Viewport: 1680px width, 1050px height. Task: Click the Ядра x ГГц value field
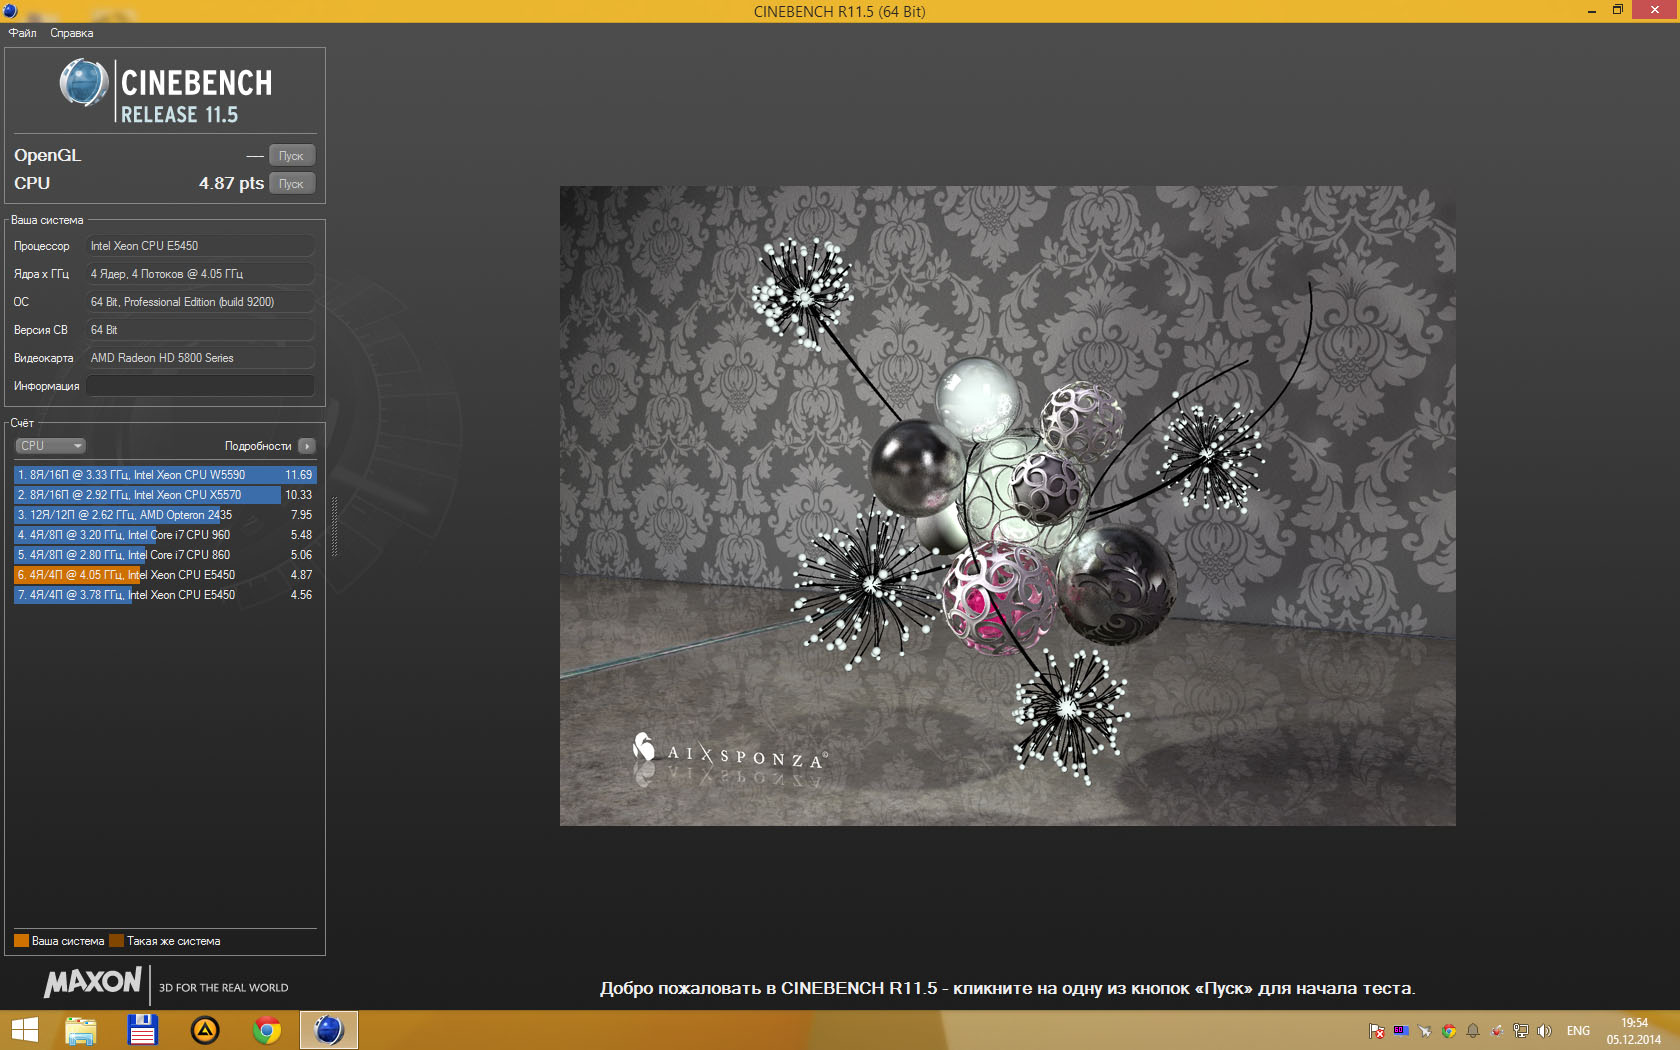pos(200,274)
